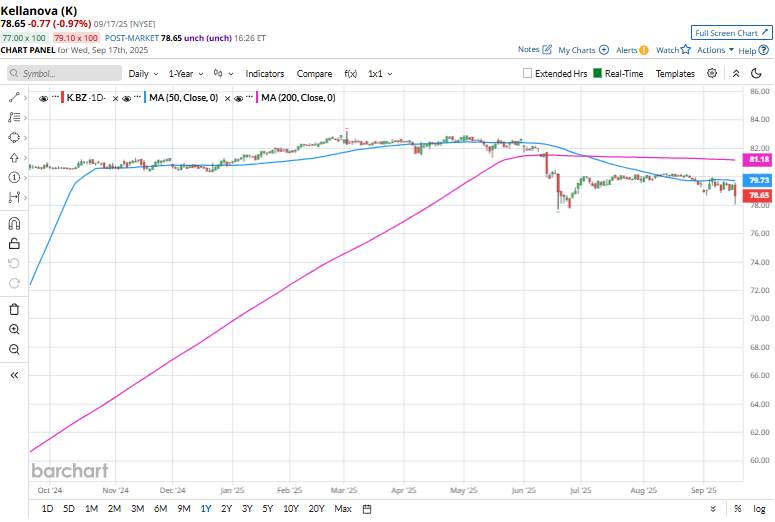
Task: Expand the bottom toolbar chevron
Action: pos(713,509)
